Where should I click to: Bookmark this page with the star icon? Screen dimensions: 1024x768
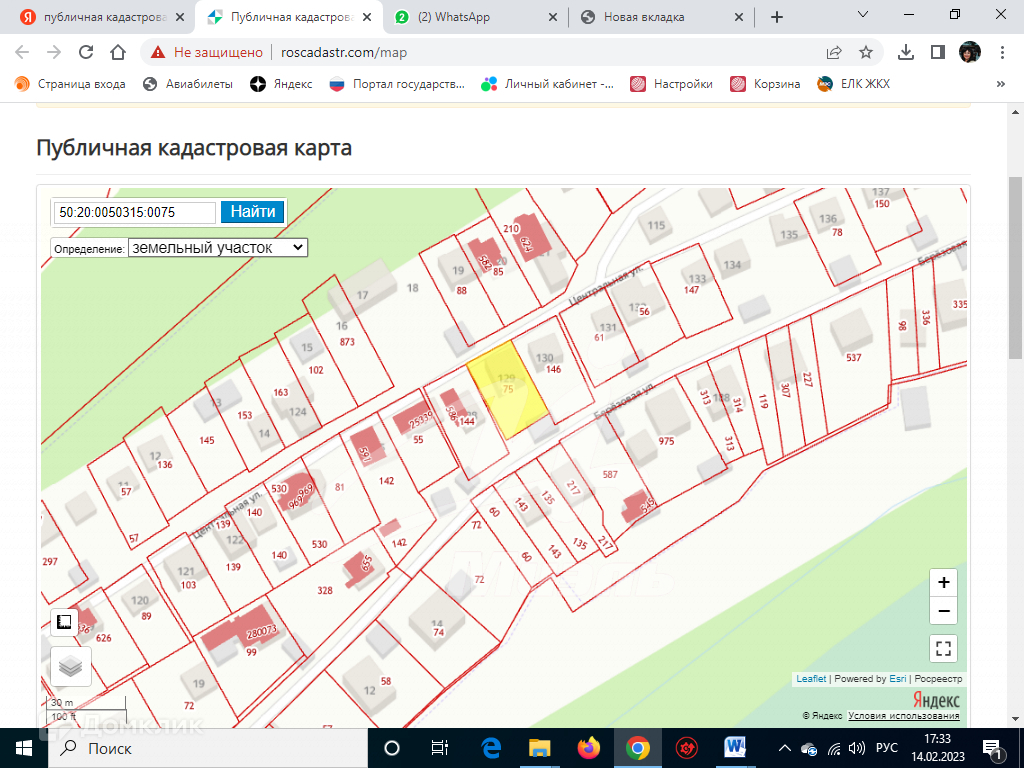(866, 52)
